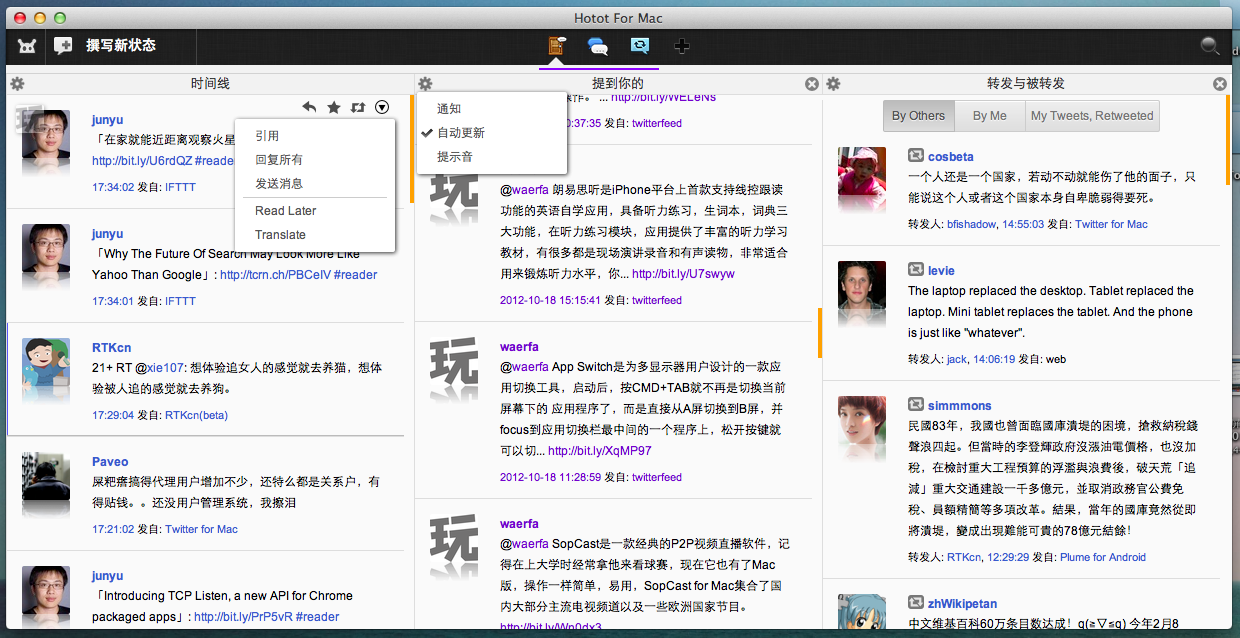
Task: Open settings gear of the 提到你的 column
Action: point(425,84)
